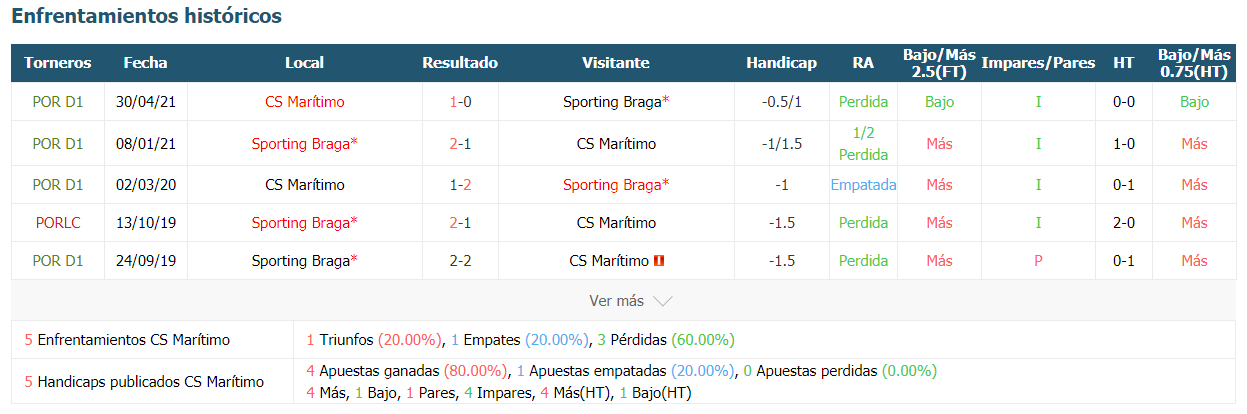Open Sporting Braga local team on 08/01/21
This screenshot has width=1247, height=414.
305,144
